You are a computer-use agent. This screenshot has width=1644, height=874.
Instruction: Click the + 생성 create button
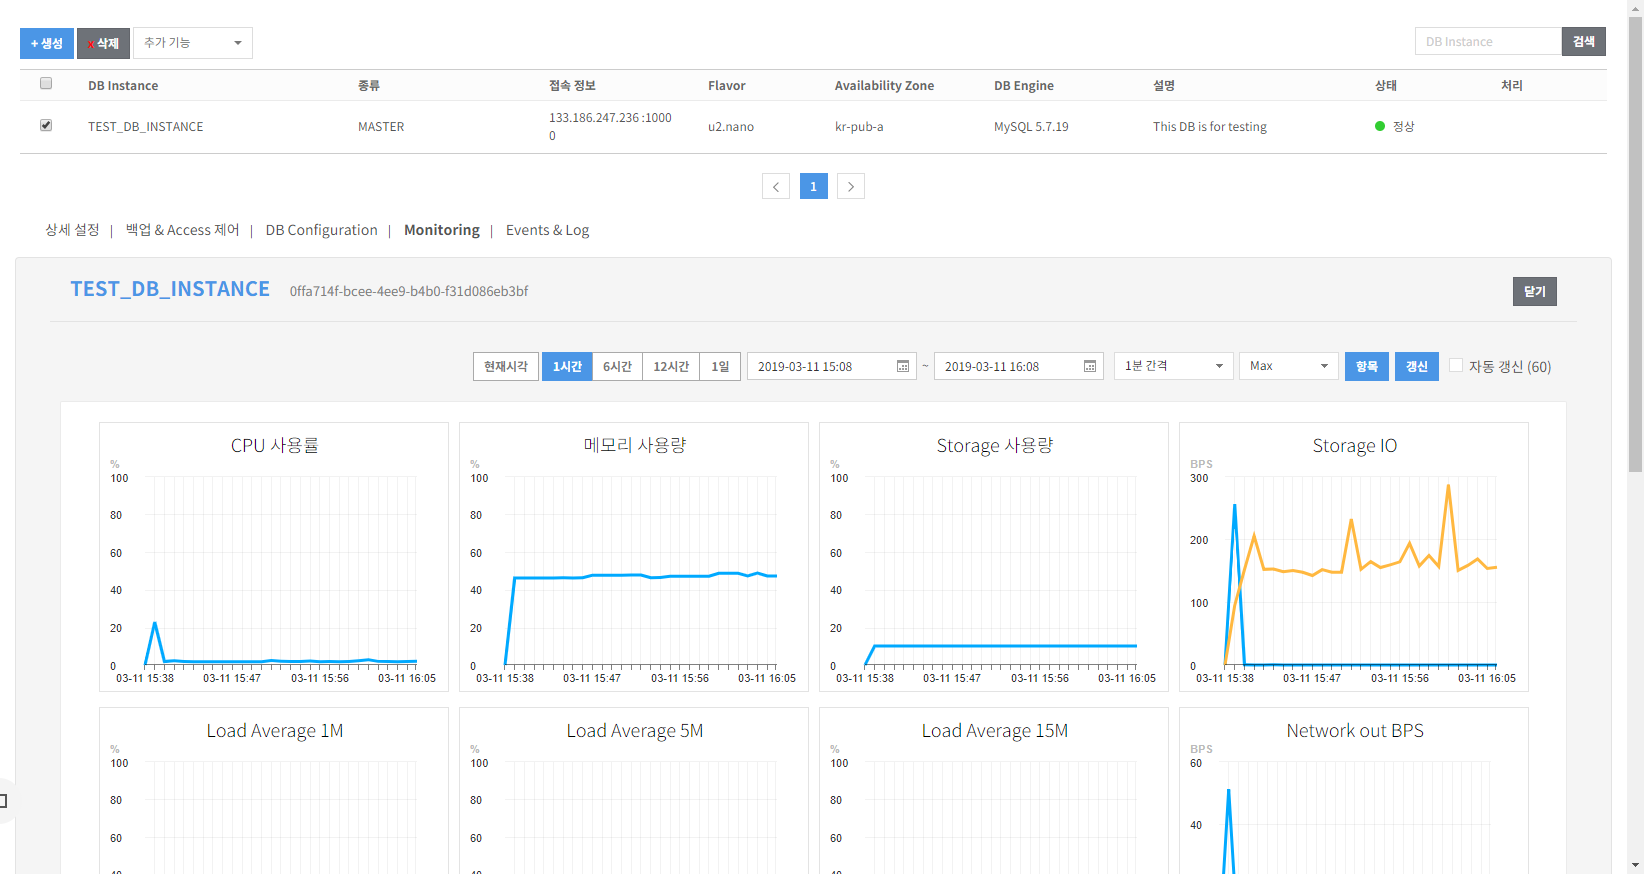point(47,43)
